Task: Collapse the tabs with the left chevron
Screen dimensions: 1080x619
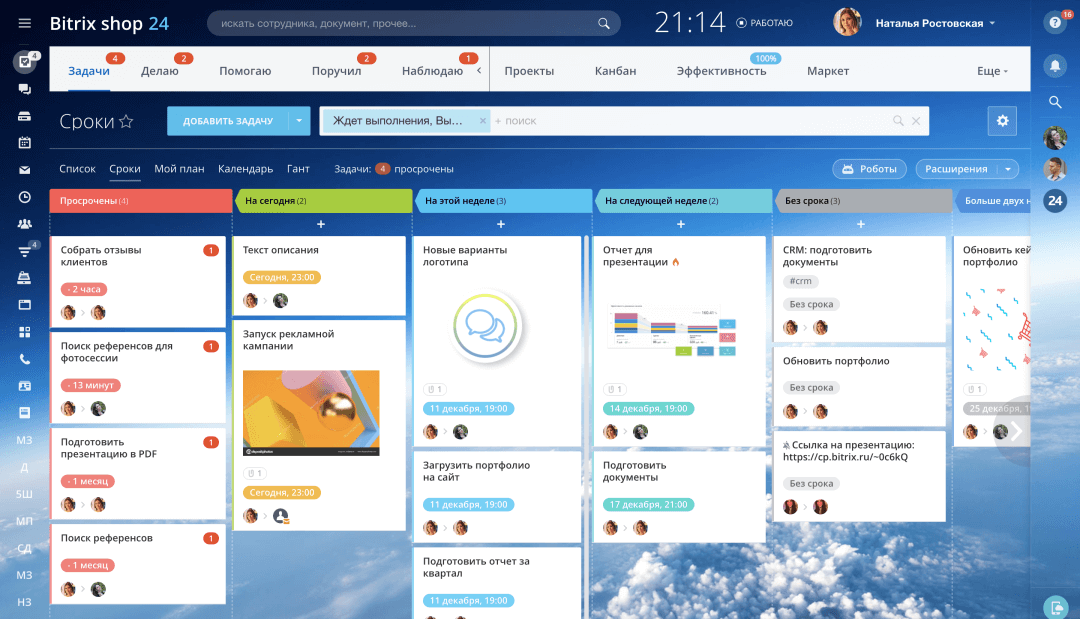Action: point(479,70)
